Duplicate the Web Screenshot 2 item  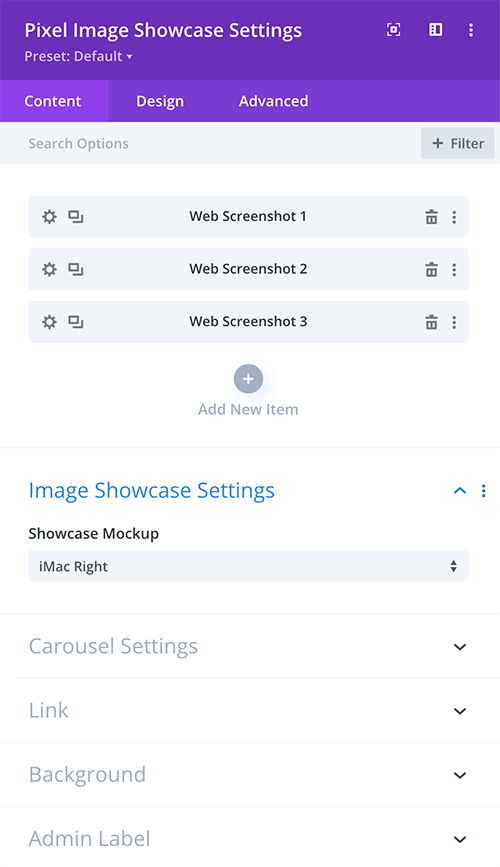(76, 269)
